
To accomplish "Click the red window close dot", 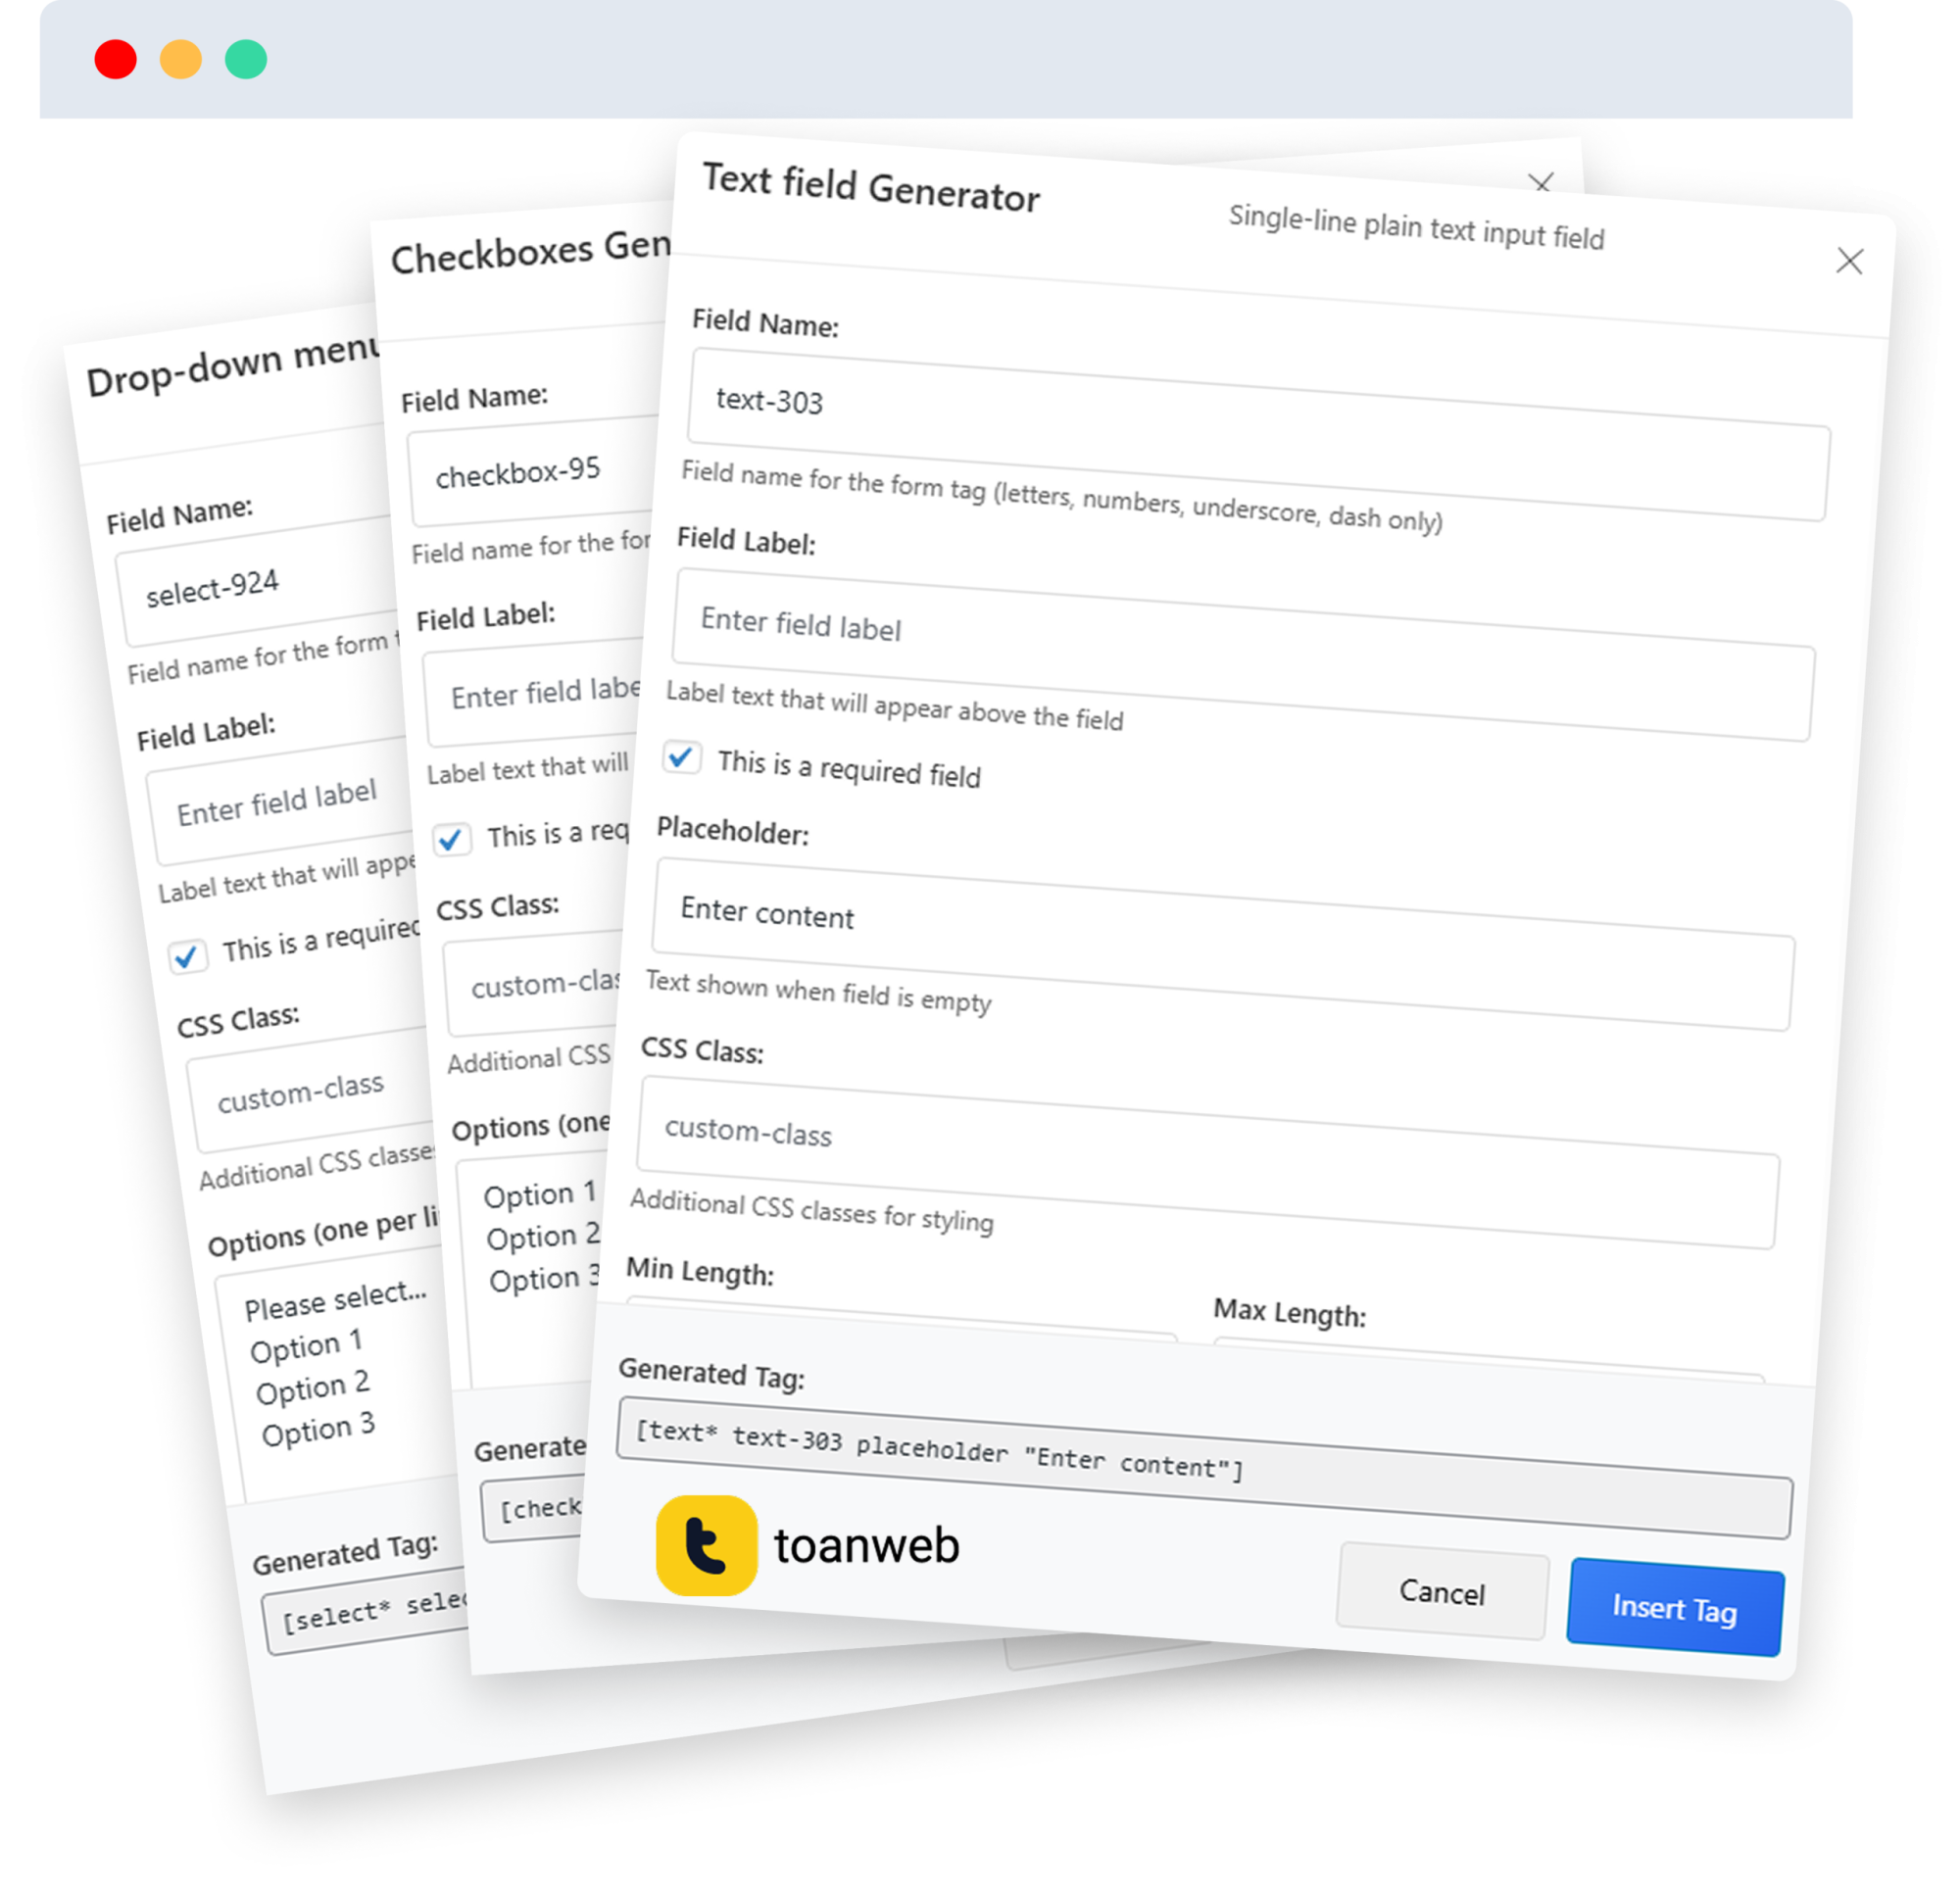I will pos(116,59).
